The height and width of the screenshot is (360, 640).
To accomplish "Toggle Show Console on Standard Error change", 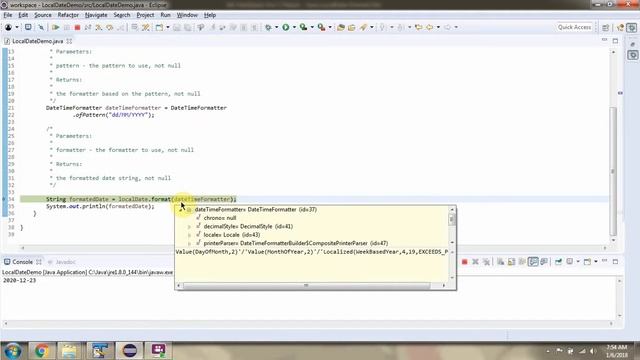I will point(544,262).
